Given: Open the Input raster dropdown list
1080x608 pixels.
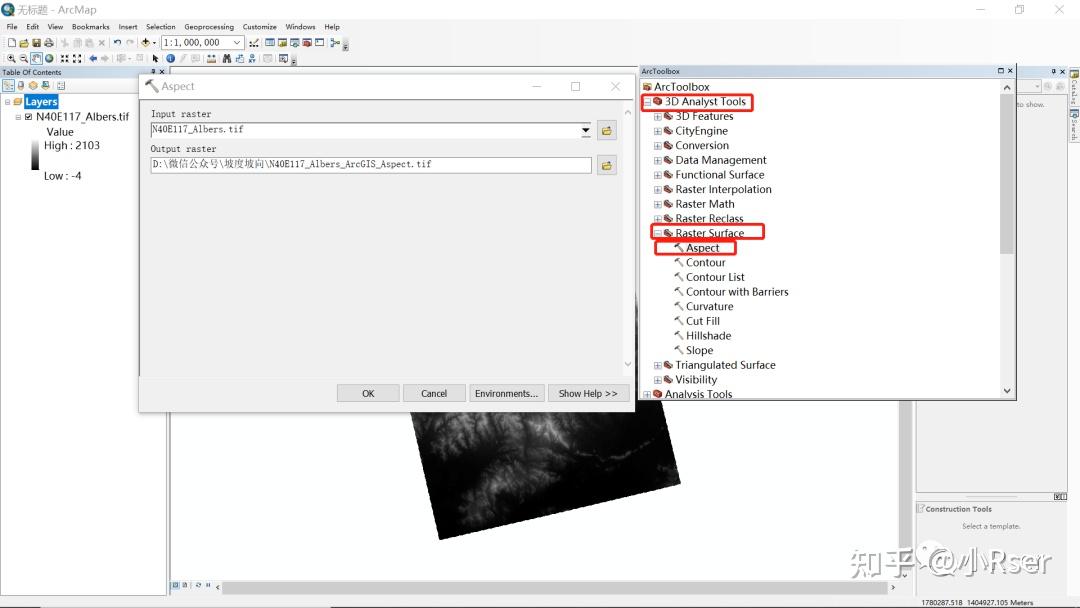Looking at the screenshot, I should pos(585,130).
